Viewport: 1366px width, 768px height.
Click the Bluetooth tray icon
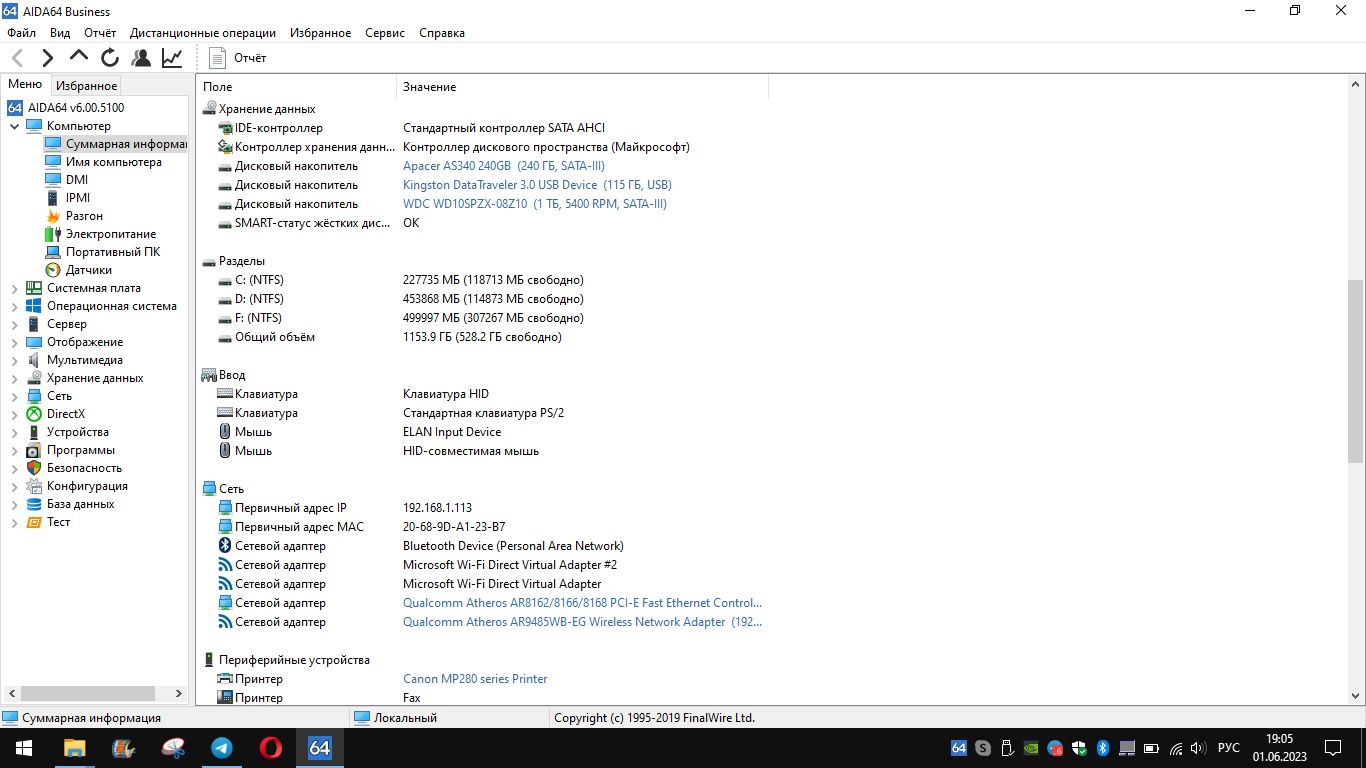point(1104,748)
